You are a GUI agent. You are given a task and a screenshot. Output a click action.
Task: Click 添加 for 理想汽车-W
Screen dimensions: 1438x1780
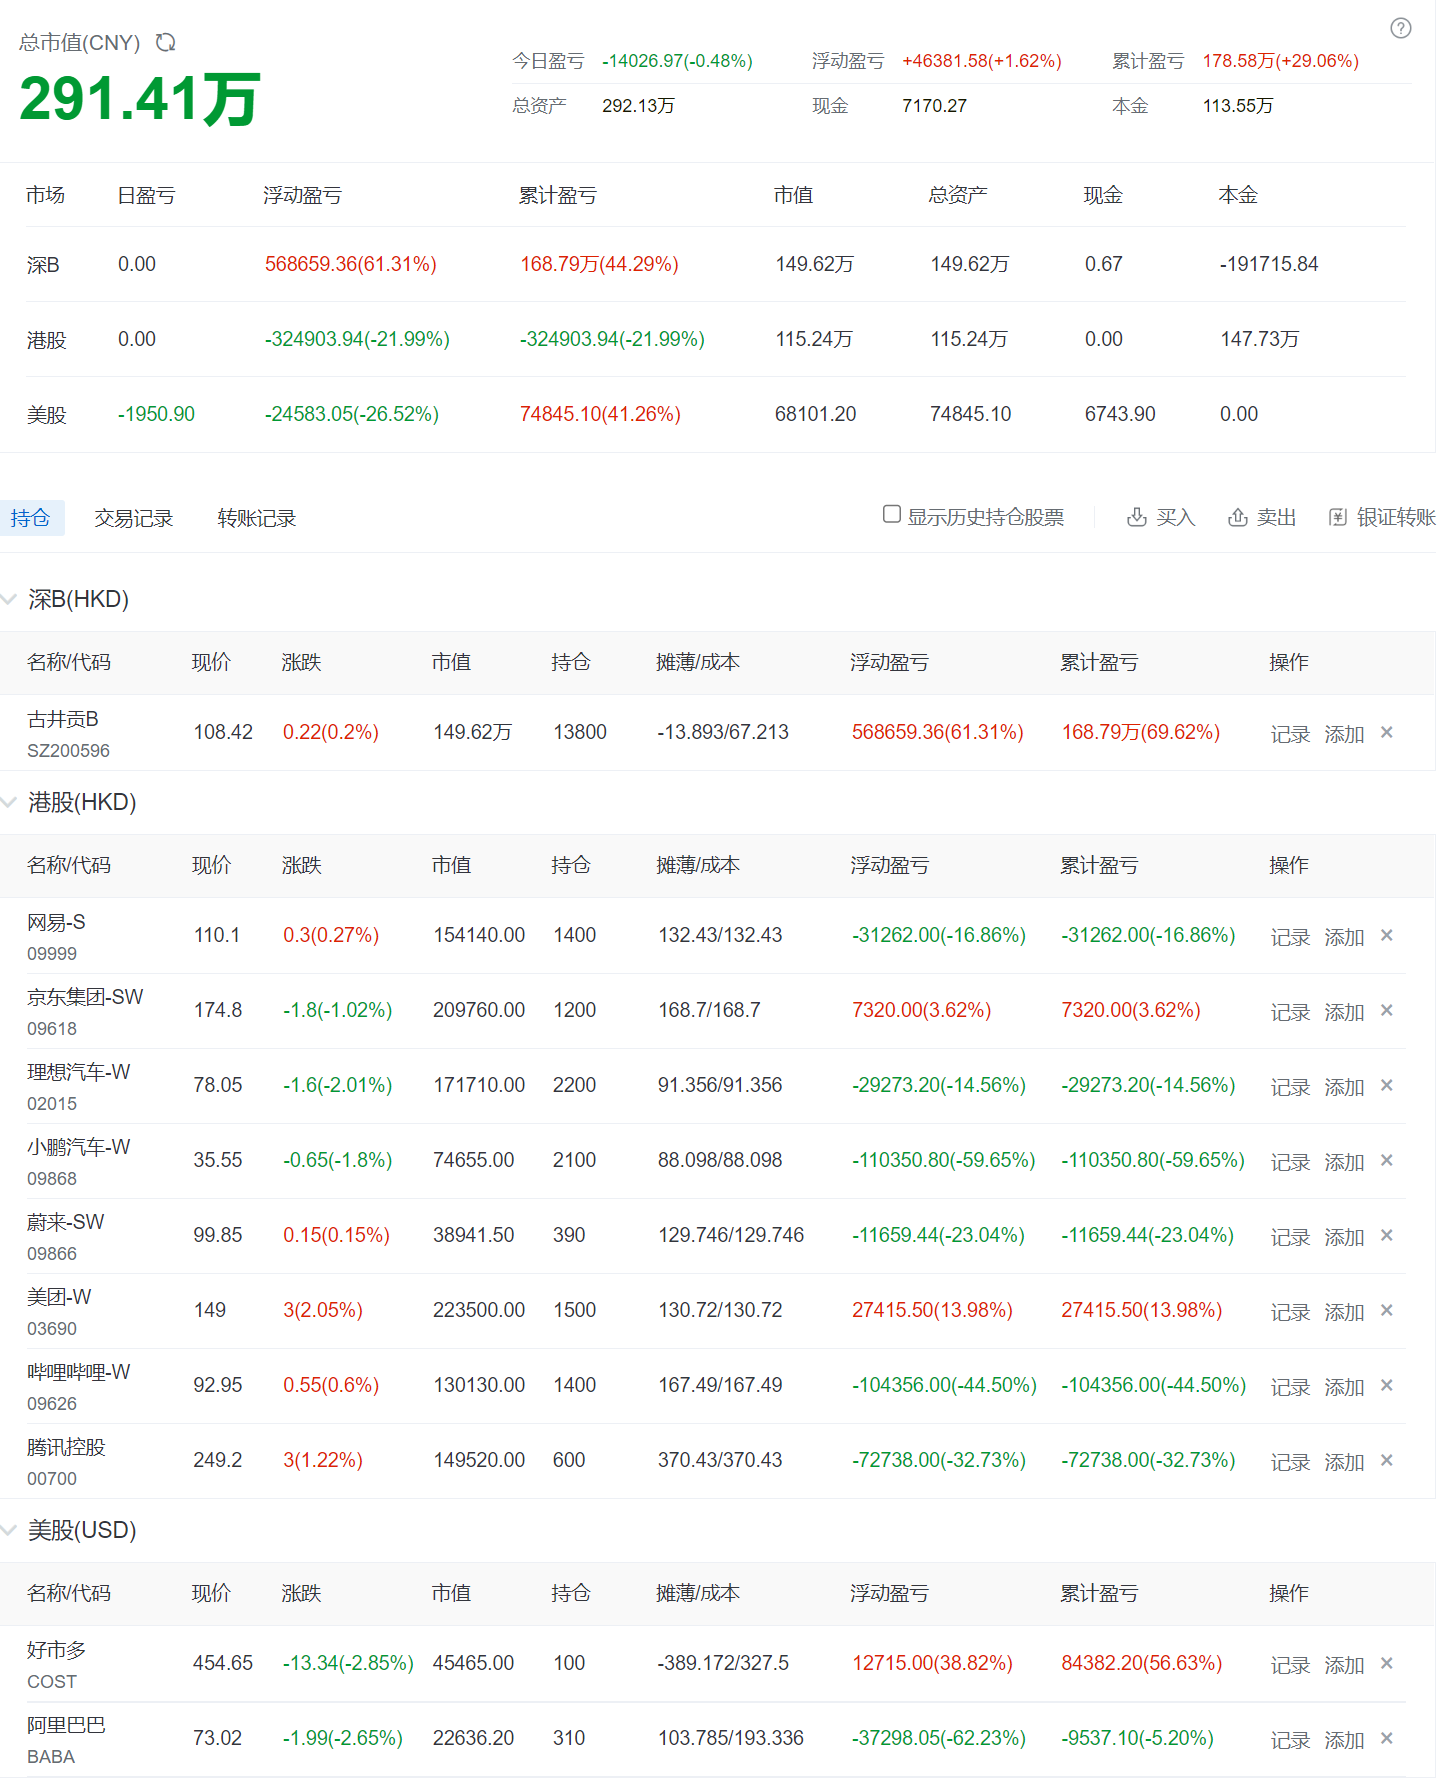(x=1344, y=1087)
